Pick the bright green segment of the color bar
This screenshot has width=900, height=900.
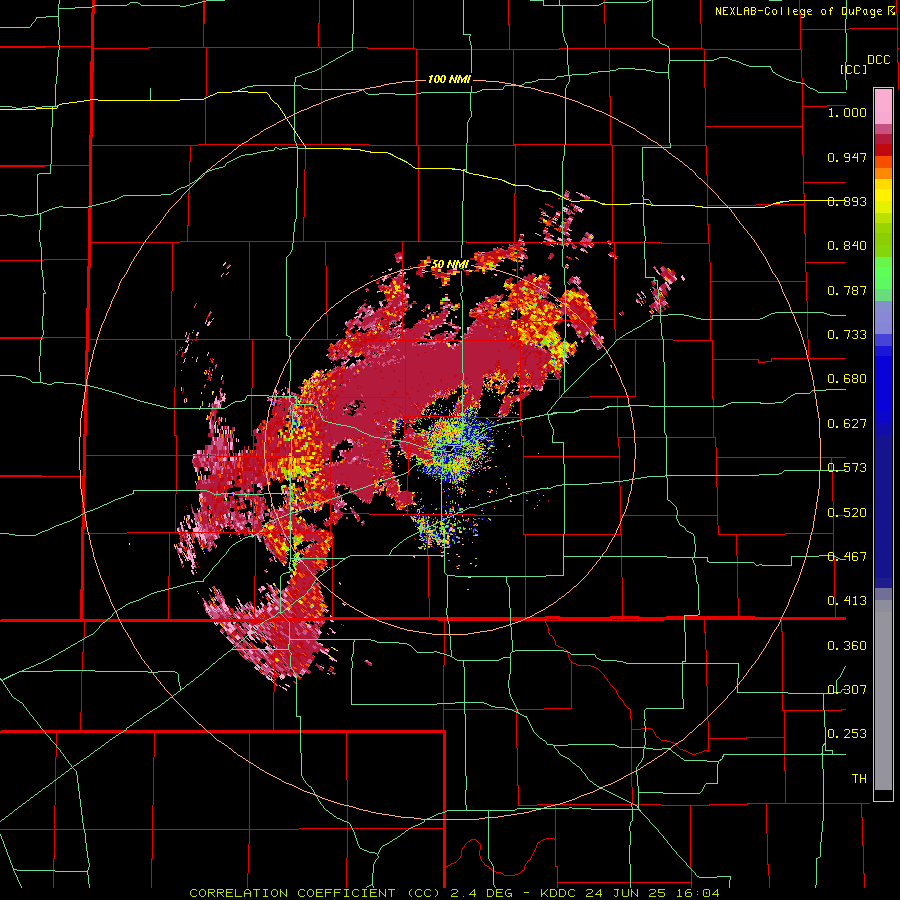(x=883, y=273)
